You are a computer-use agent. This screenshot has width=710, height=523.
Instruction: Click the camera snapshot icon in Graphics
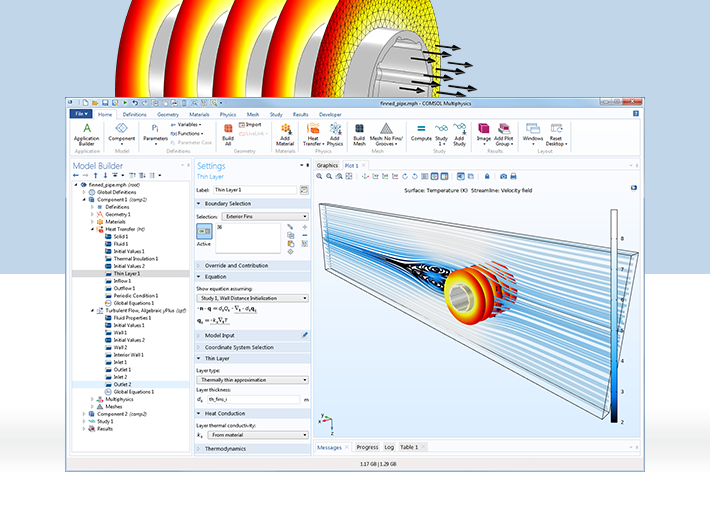tap(504, 176)
